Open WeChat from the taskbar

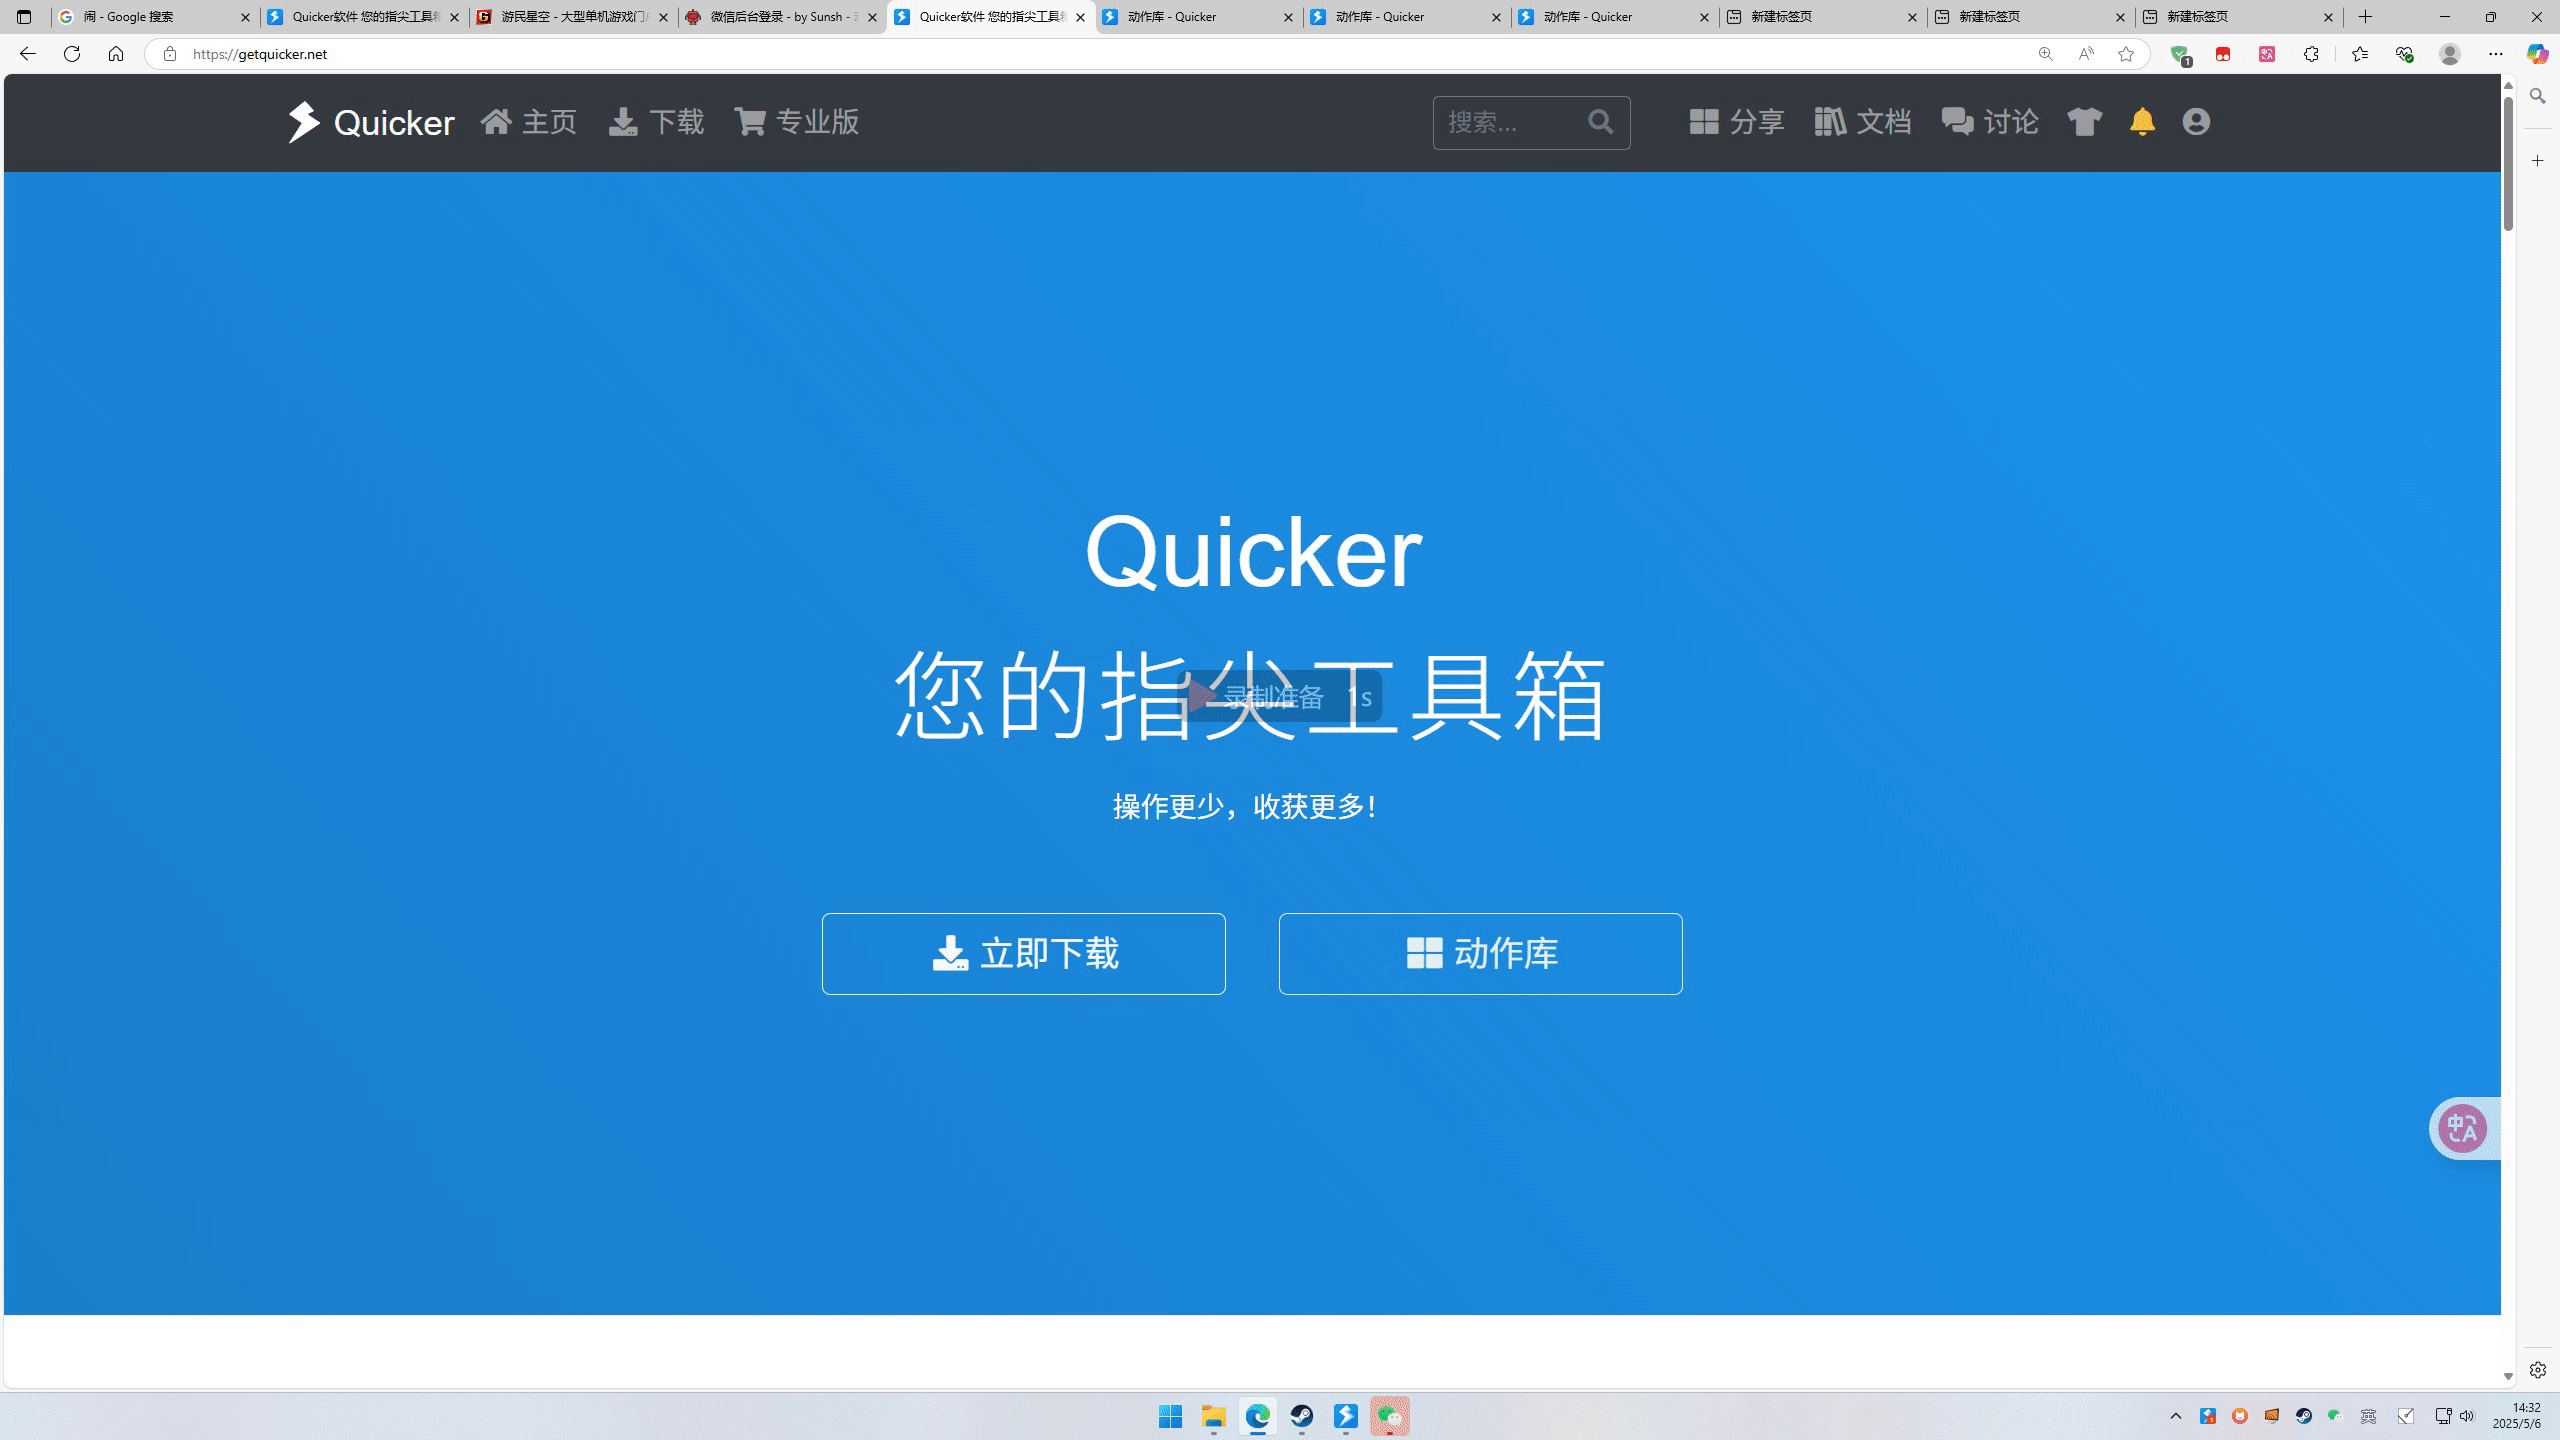(x=1390, y=1416)
